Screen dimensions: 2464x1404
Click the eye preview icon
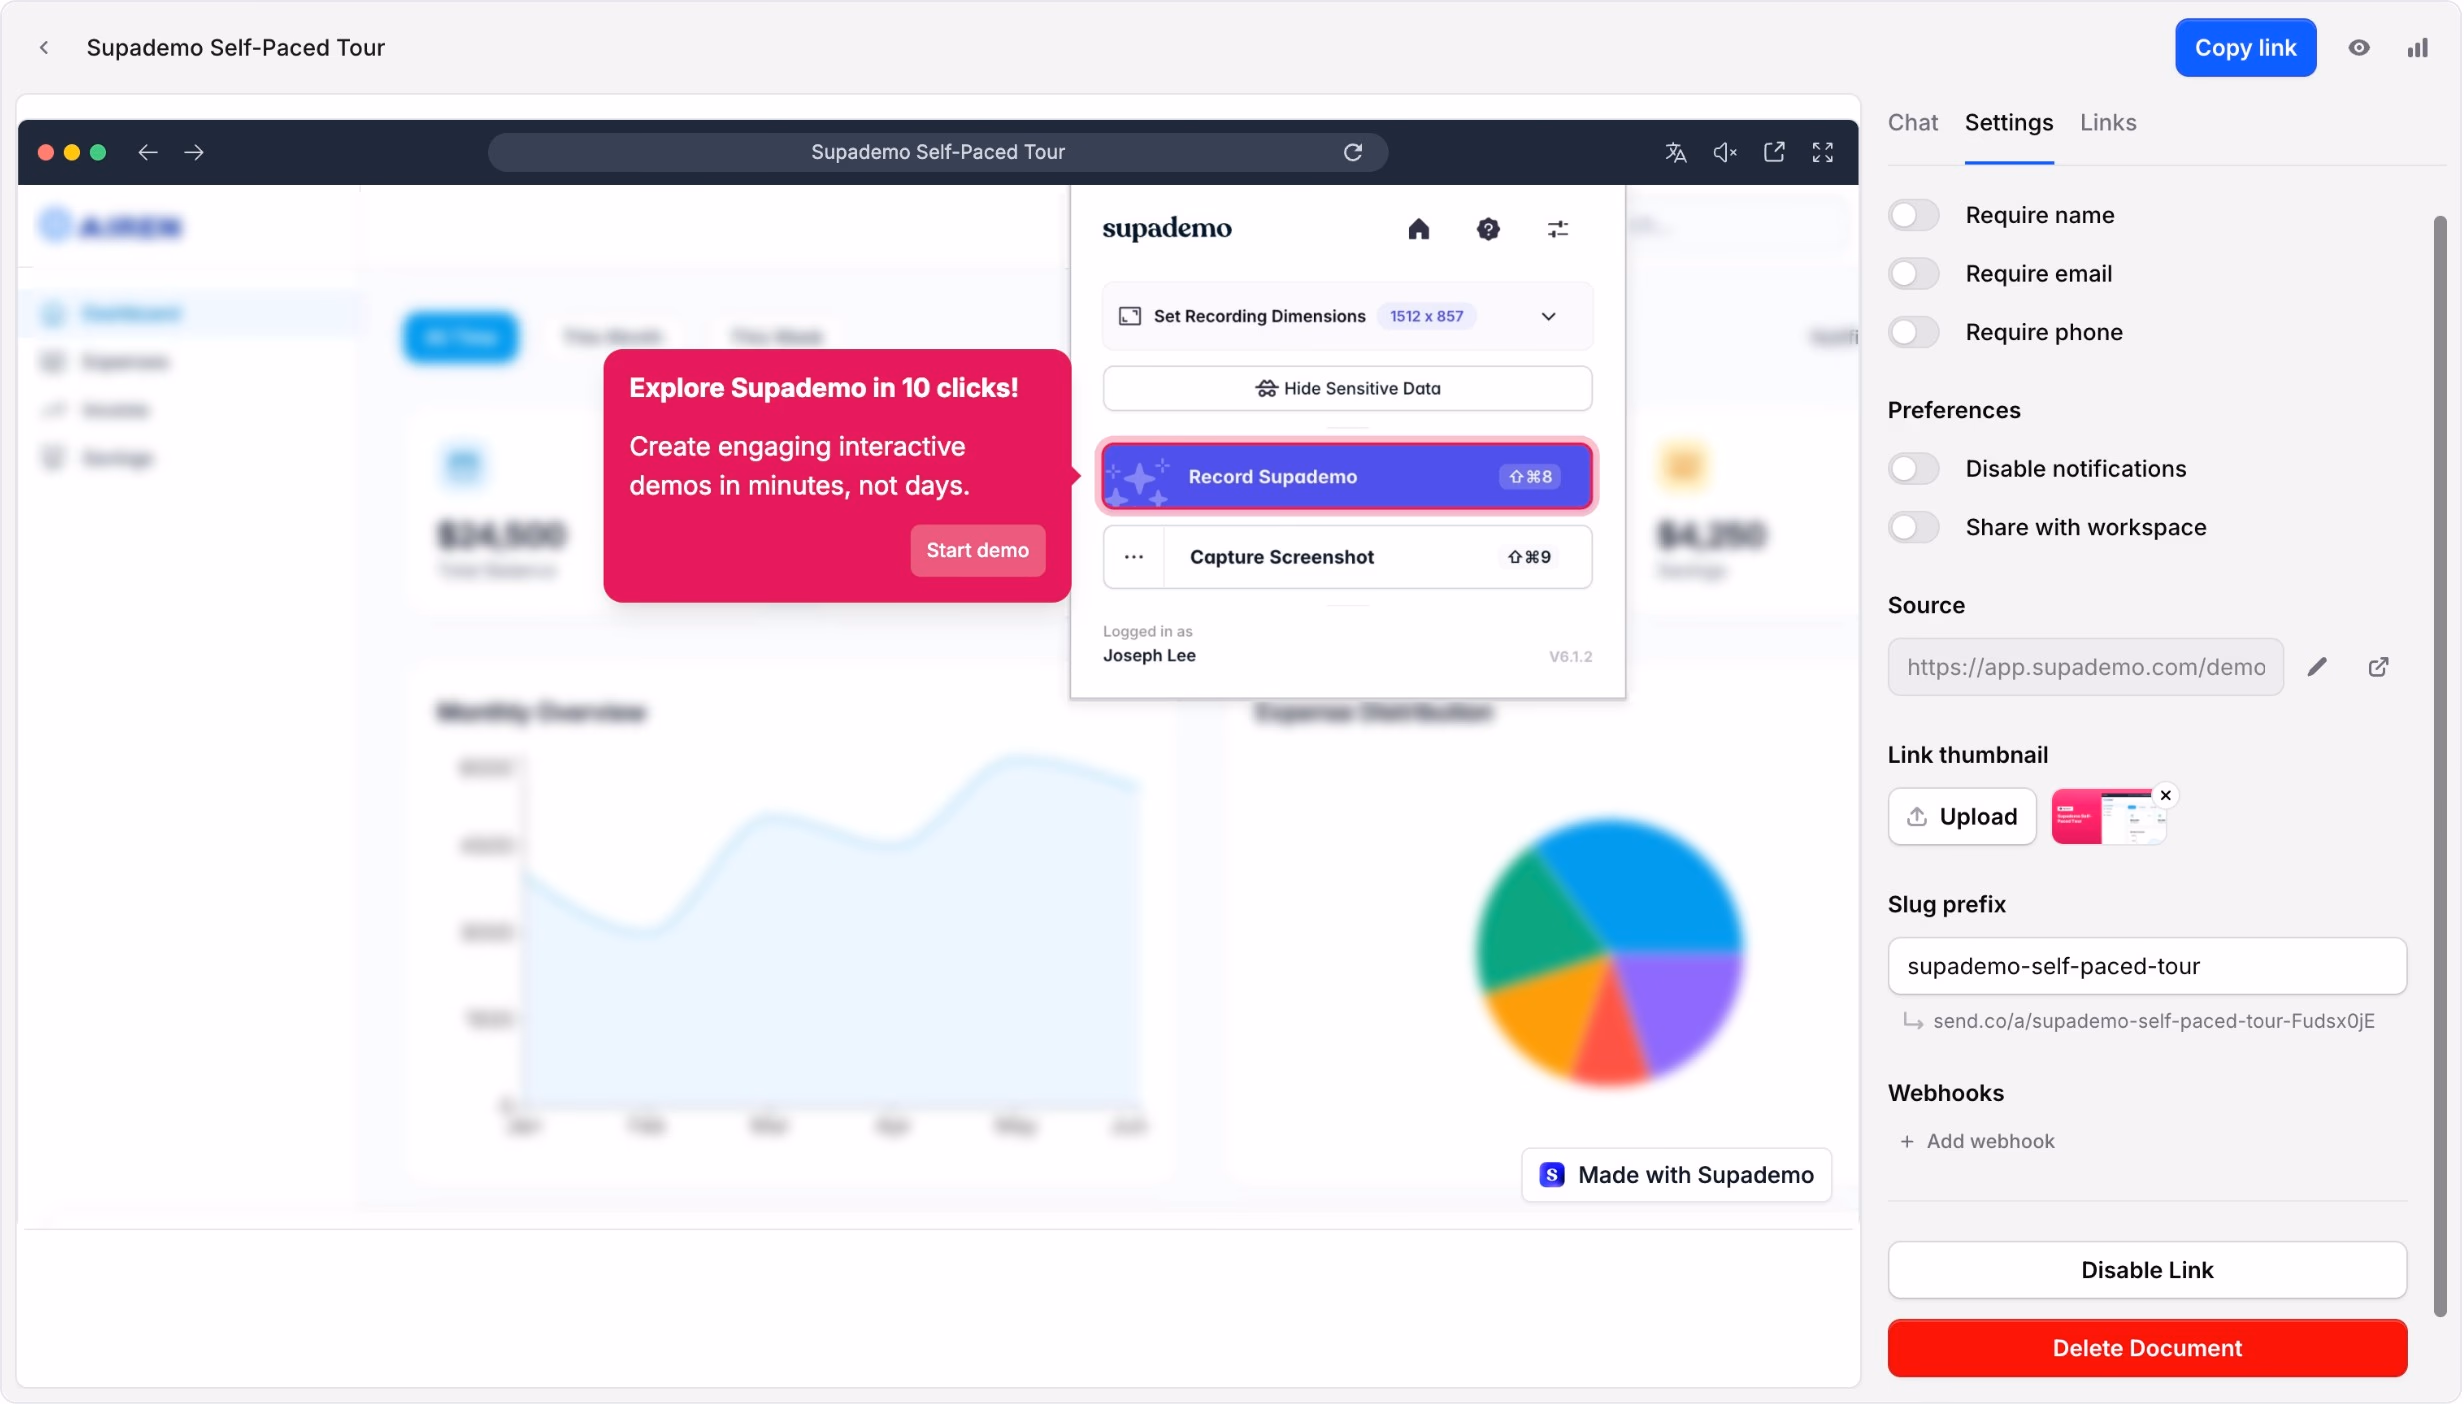[2359, 48]
